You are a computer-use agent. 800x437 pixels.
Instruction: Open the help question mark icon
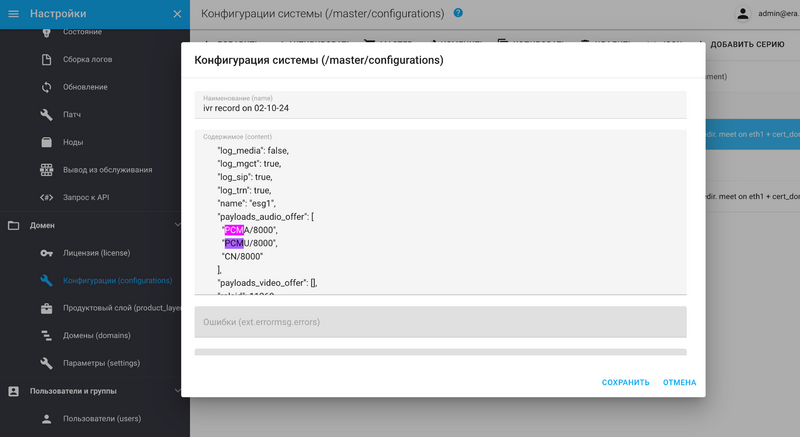458,13
